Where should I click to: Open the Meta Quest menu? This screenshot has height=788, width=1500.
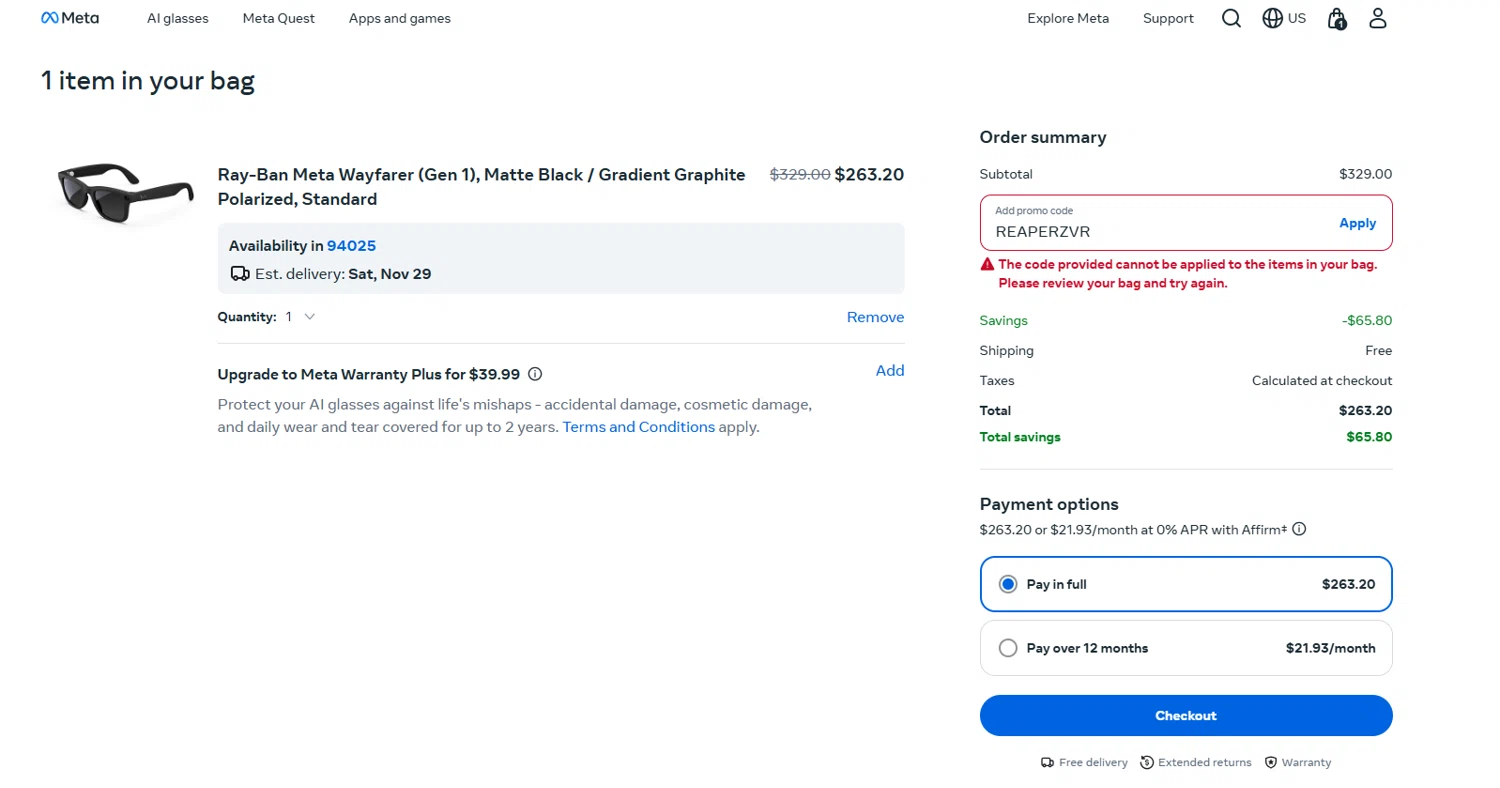[x=279, y=18]
